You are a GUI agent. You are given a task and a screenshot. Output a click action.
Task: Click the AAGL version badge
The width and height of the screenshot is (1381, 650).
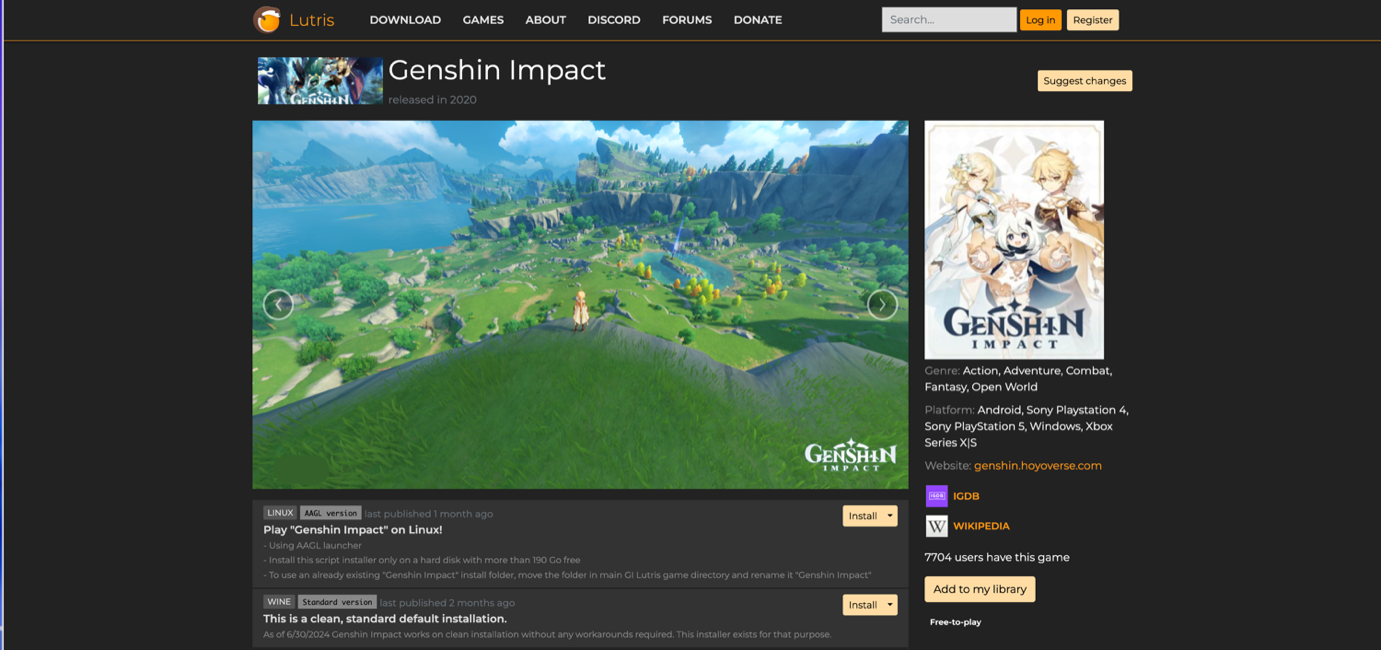pyautogui.click(x=330, y=513)
